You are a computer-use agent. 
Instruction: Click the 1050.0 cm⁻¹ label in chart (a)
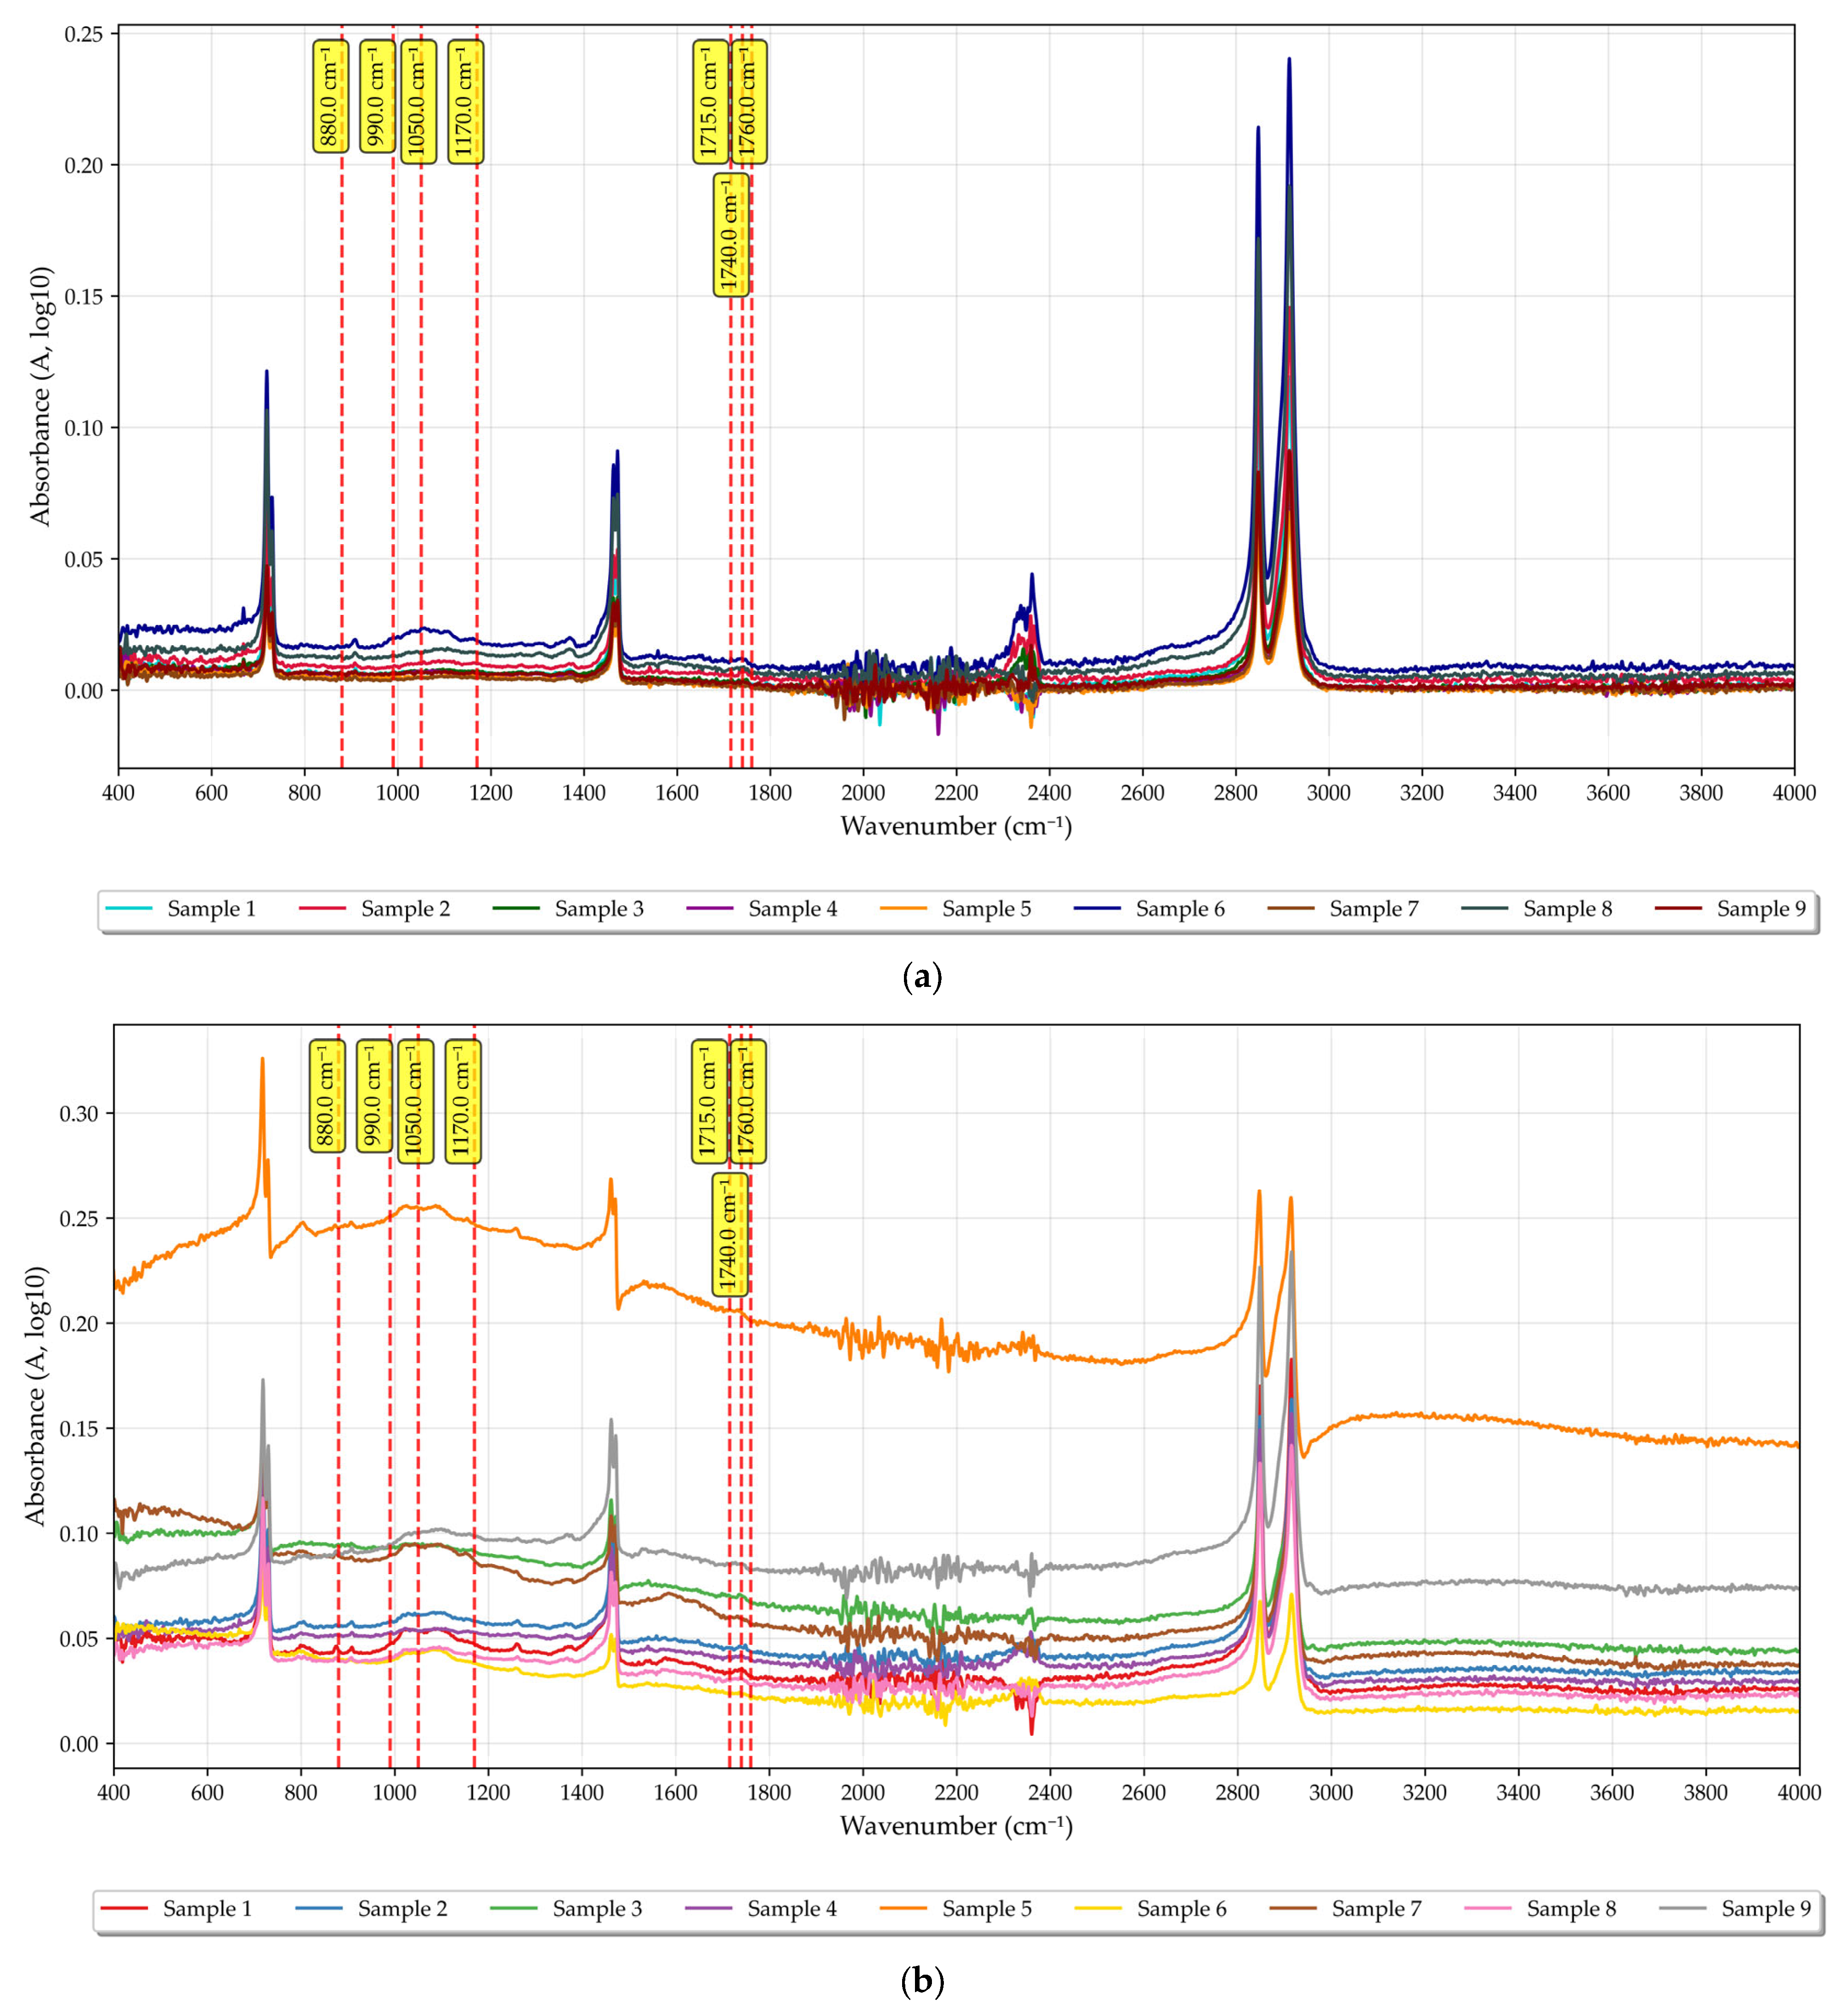point(418,102)
